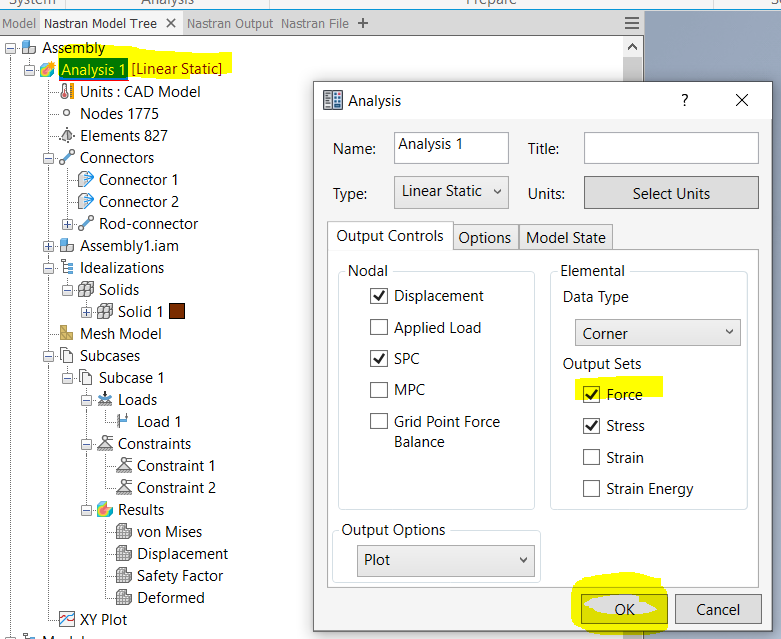Toggle the SPC checkbox
Viewport: 781px width, 639px height.
[379, 359]
